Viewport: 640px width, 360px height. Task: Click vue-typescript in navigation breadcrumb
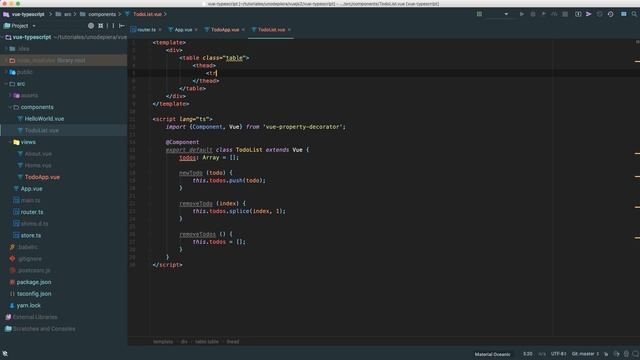click(x=28, y=14)
